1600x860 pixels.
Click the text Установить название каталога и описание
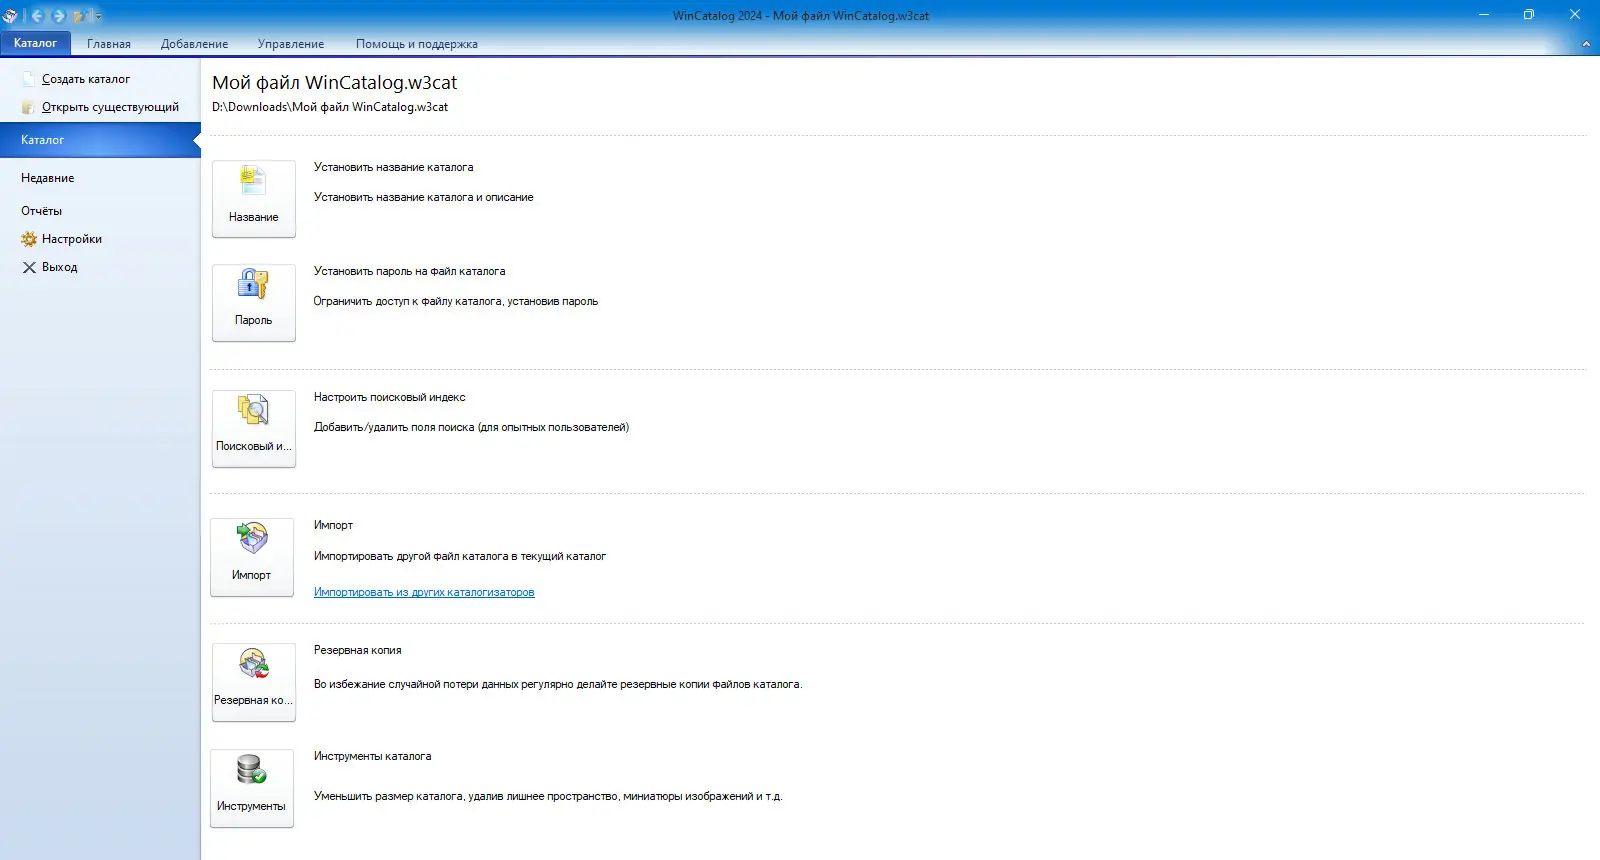[424, 197]
